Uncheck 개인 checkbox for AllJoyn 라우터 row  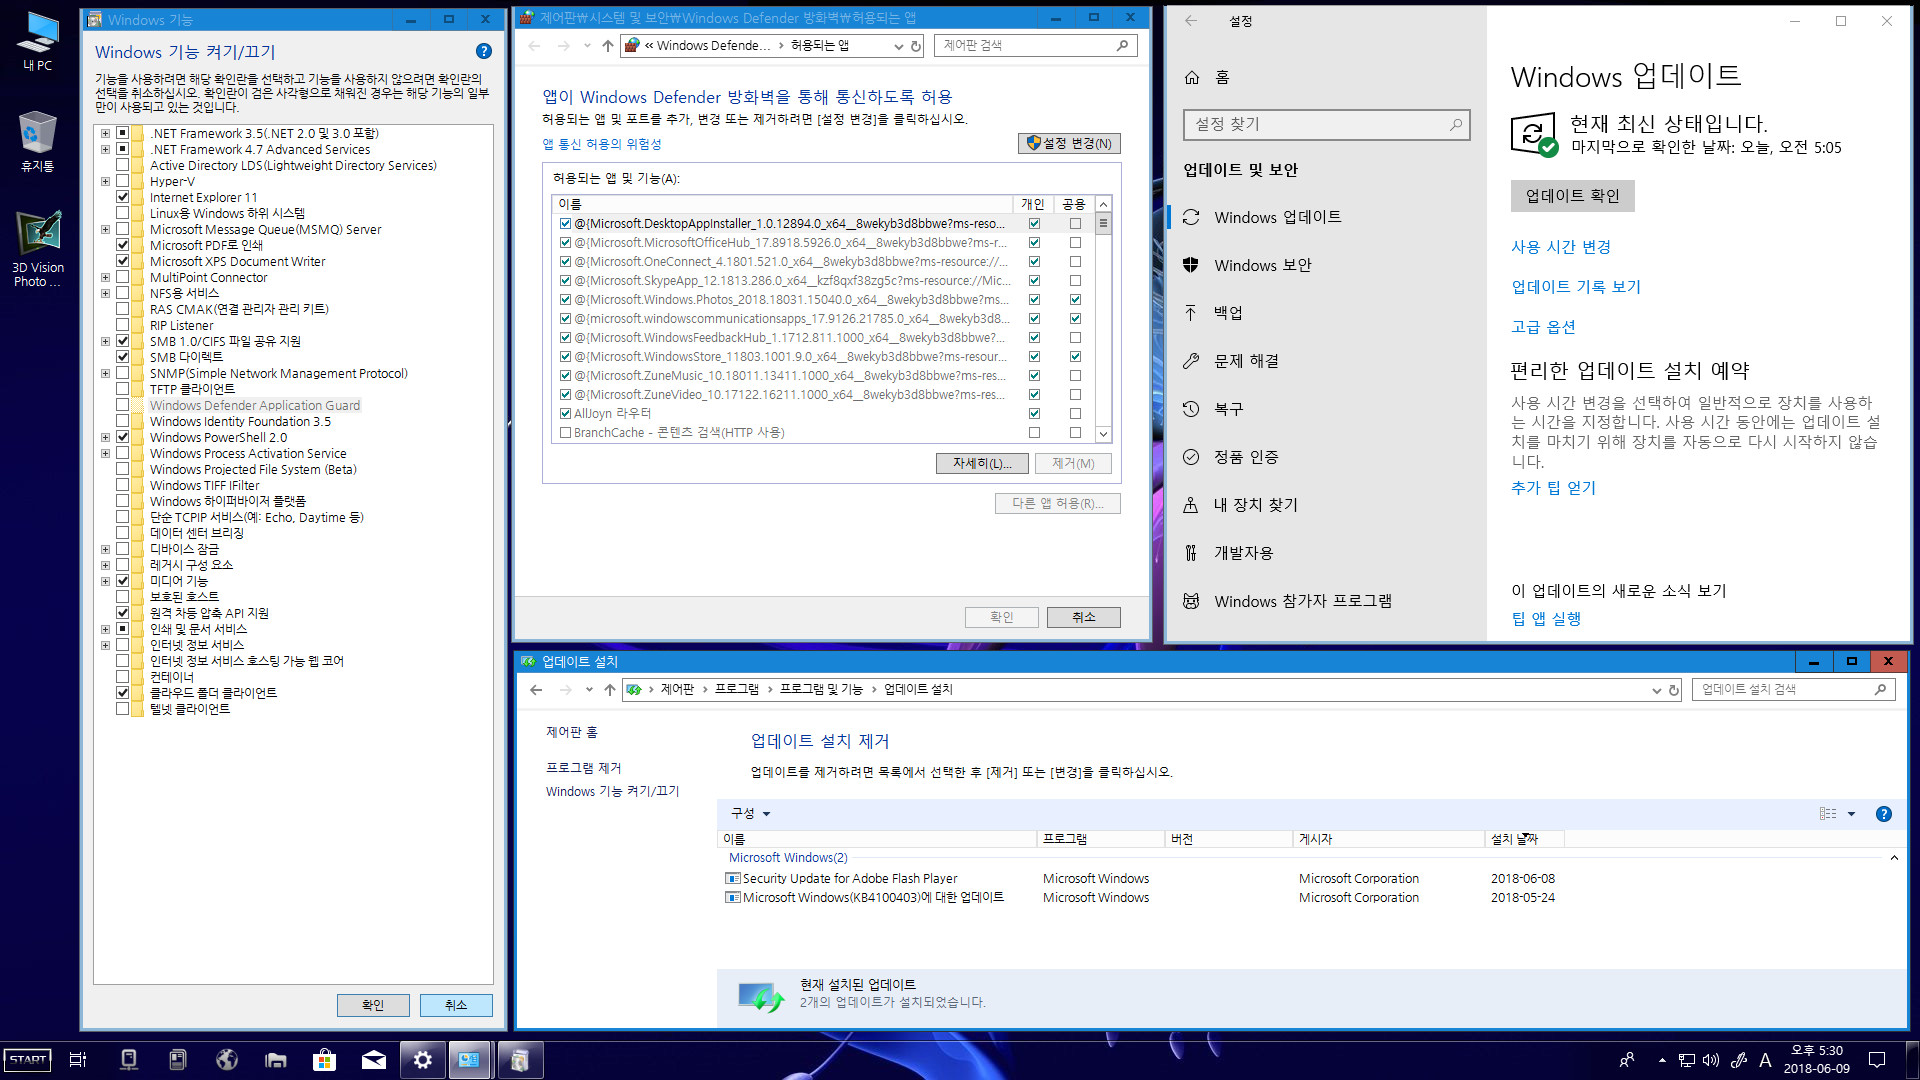tap(1034, 414)
